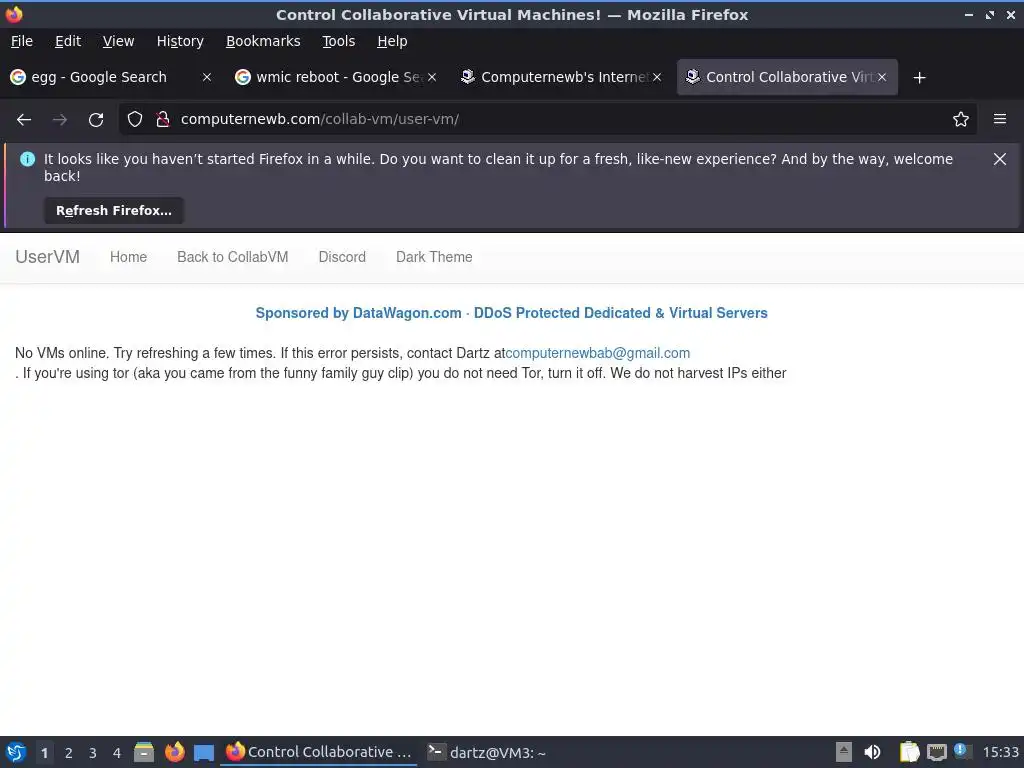Go to the Home nav link
The image size is (1024, 768).
coord(128,257)
